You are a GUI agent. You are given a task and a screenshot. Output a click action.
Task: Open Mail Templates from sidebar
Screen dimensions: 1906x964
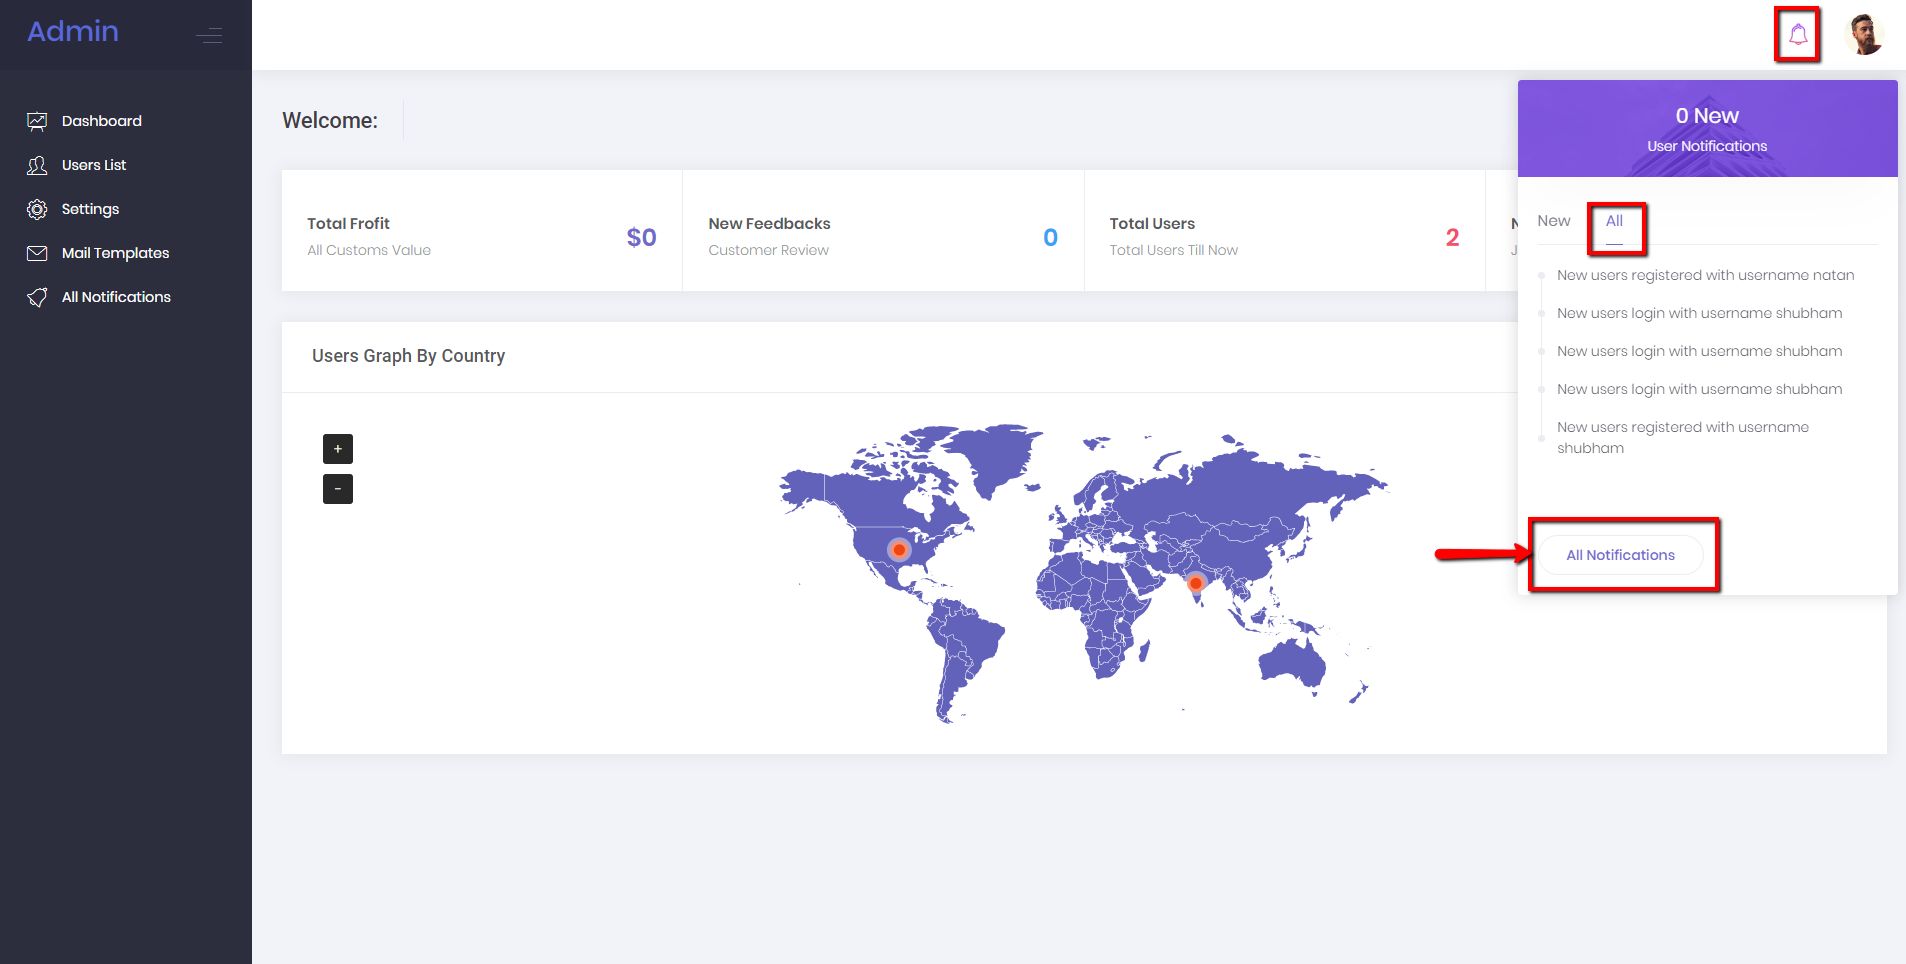click(115, 253)
